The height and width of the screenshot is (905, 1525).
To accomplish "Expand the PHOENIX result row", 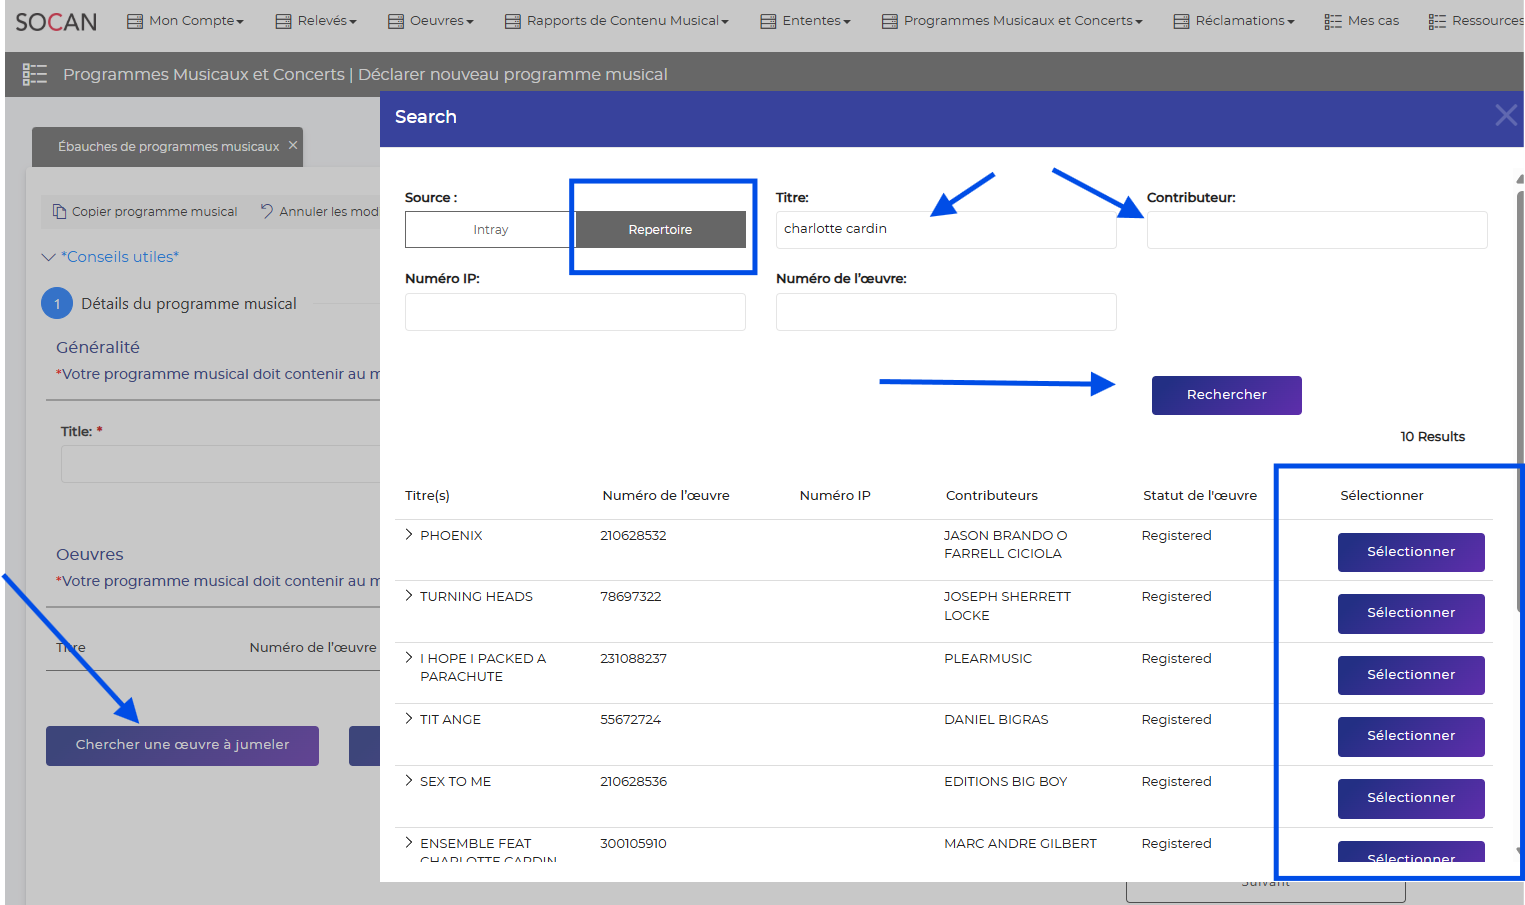I will click(409, 535).
